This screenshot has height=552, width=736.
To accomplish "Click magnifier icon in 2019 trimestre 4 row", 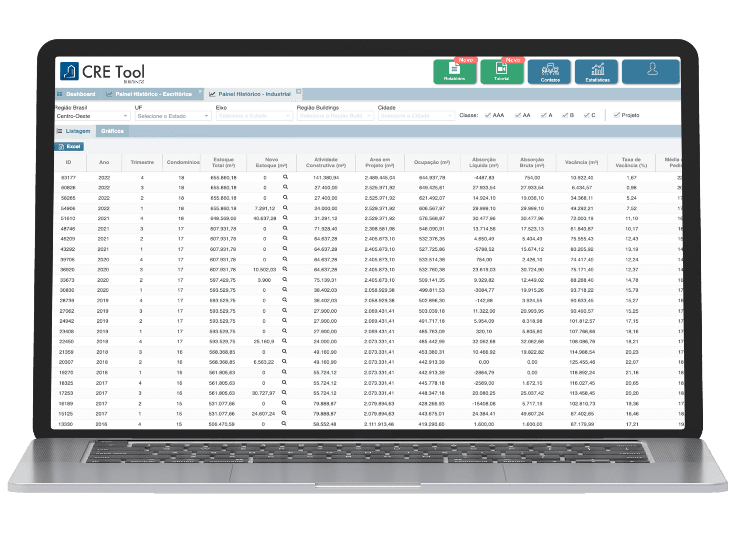I will tap(284, 300).
